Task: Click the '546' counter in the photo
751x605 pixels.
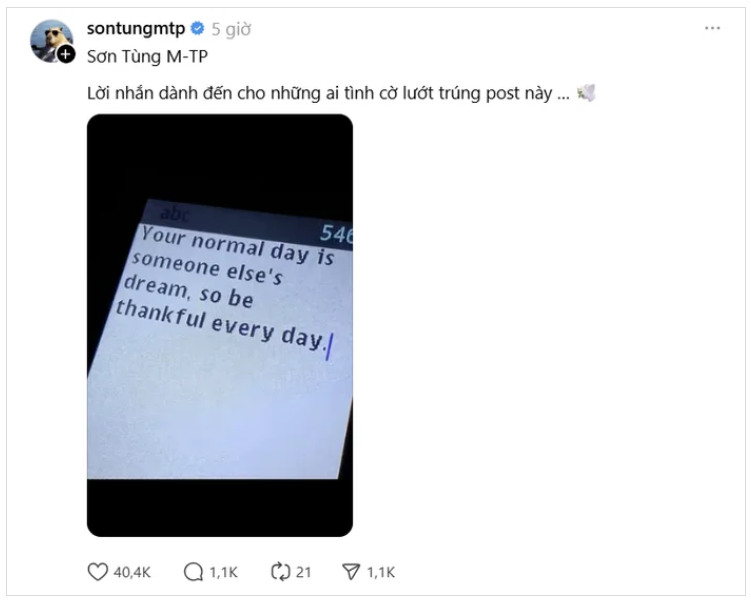Action: pyautogui.click(x=336, y=234)
